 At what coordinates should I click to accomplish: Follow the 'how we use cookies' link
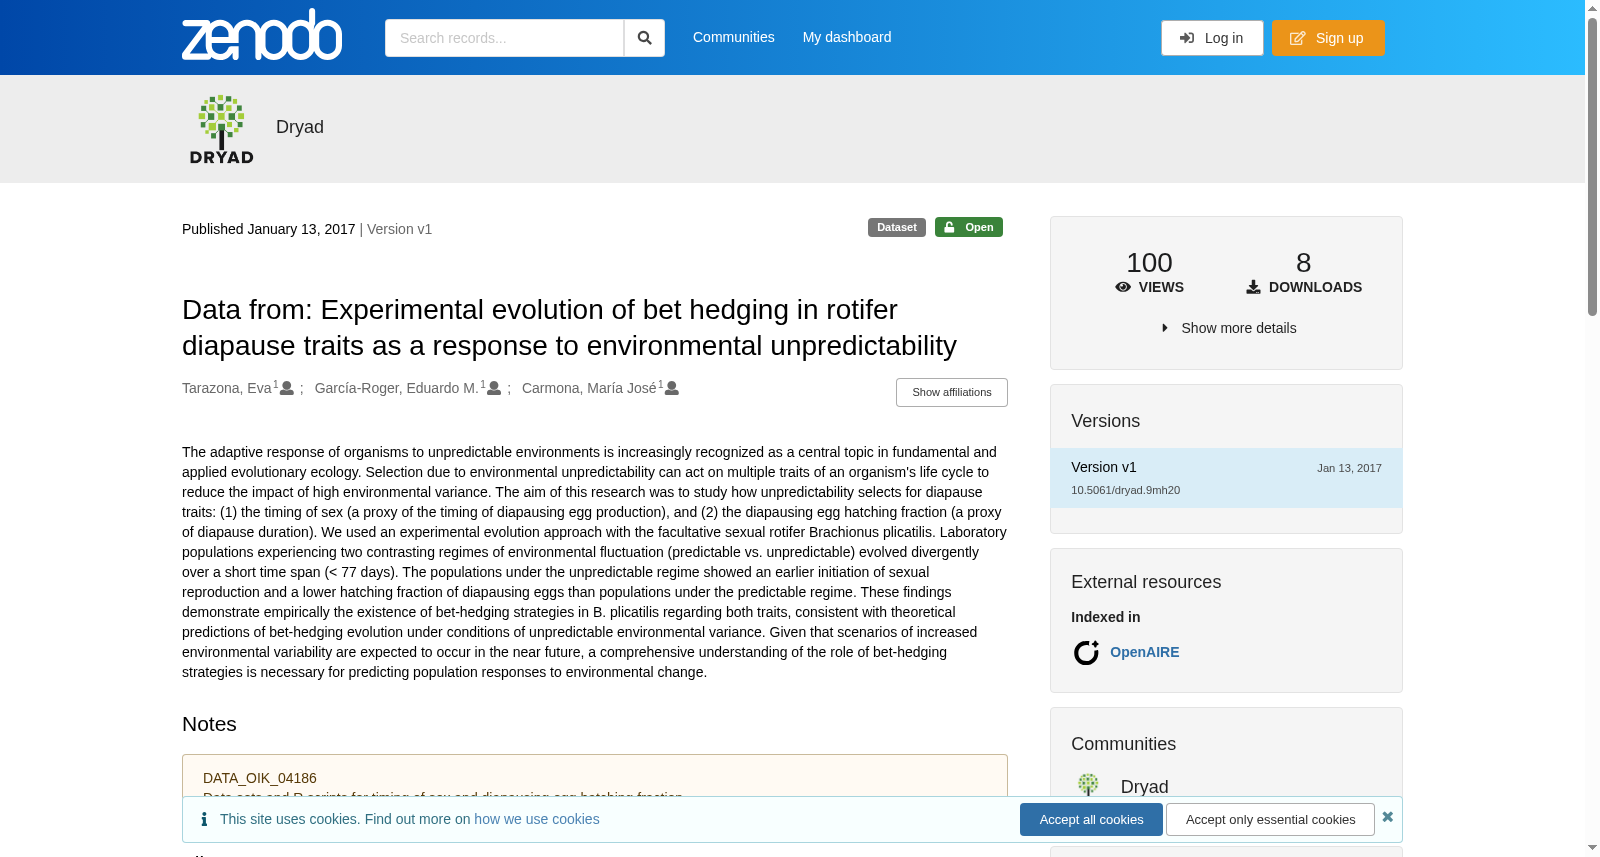(537, 819)
